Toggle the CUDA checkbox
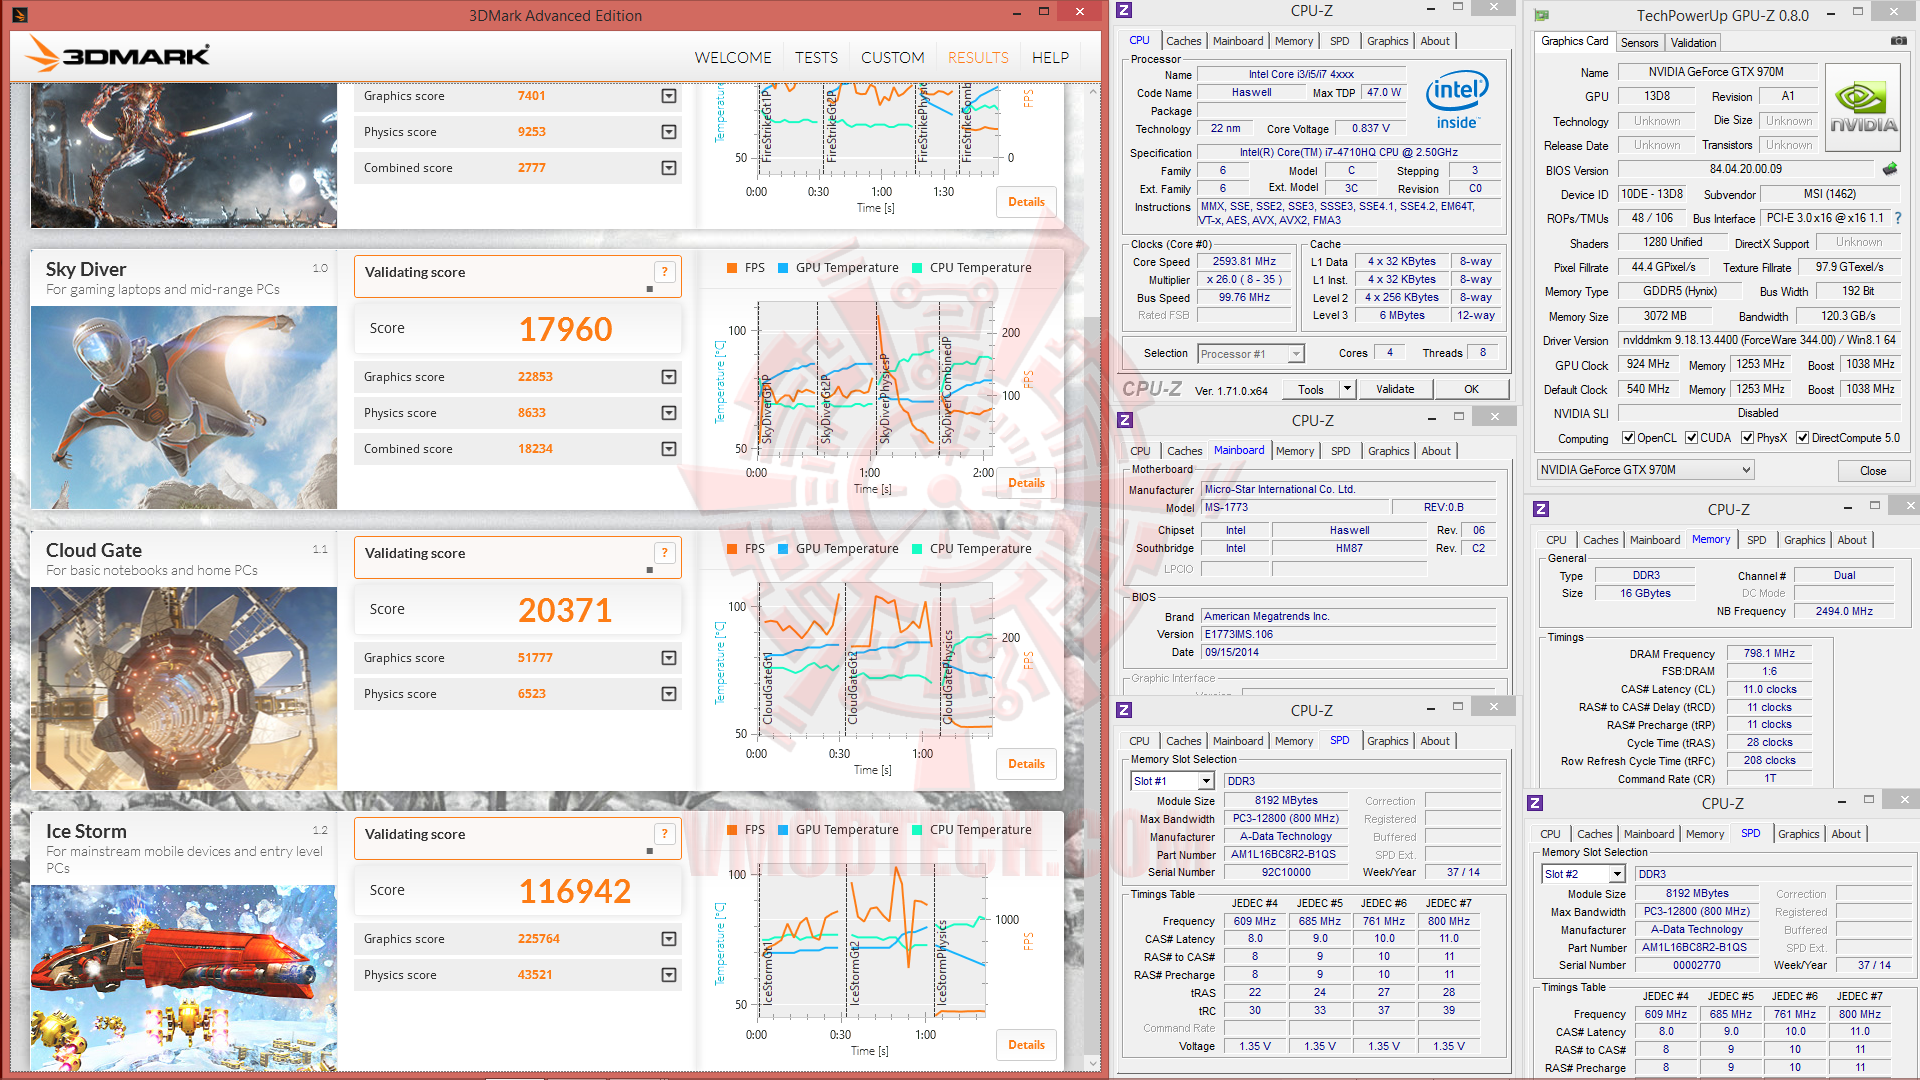The image size is (1920, 1080). (x=1691, y=438)
